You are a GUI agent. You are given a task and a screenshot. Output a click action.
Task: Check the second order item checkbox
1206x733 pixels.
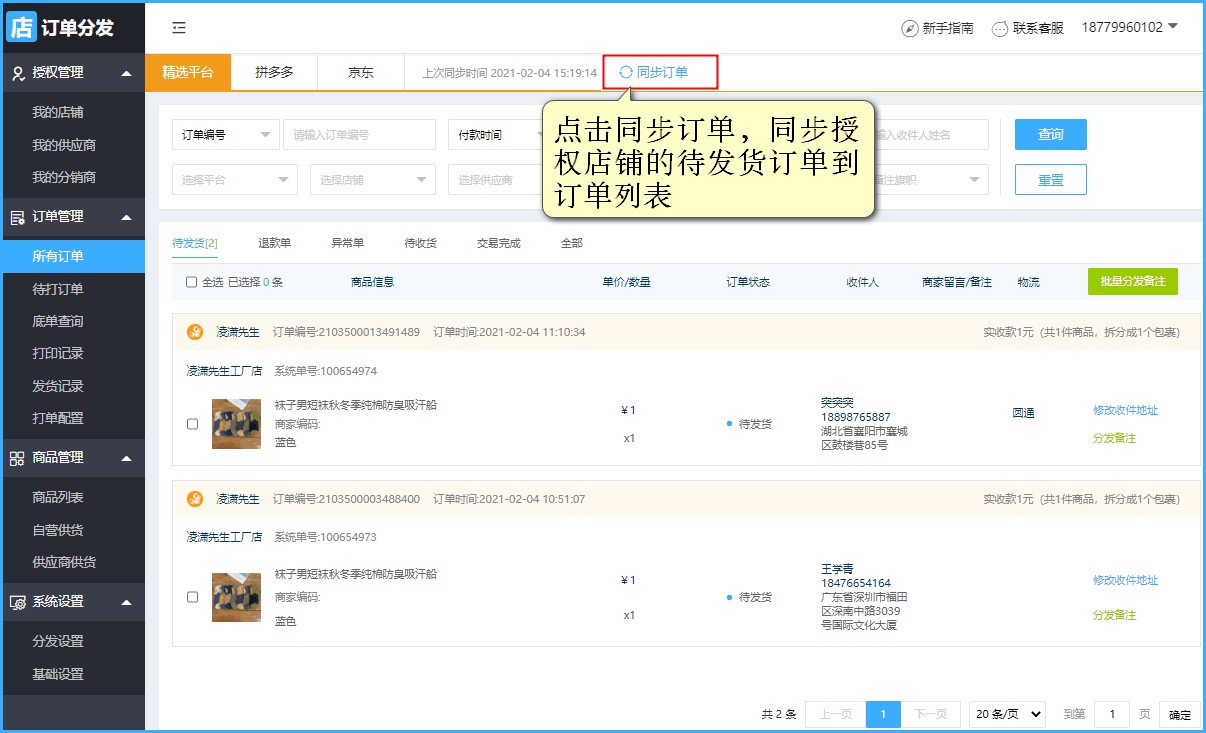click(193, 597)
